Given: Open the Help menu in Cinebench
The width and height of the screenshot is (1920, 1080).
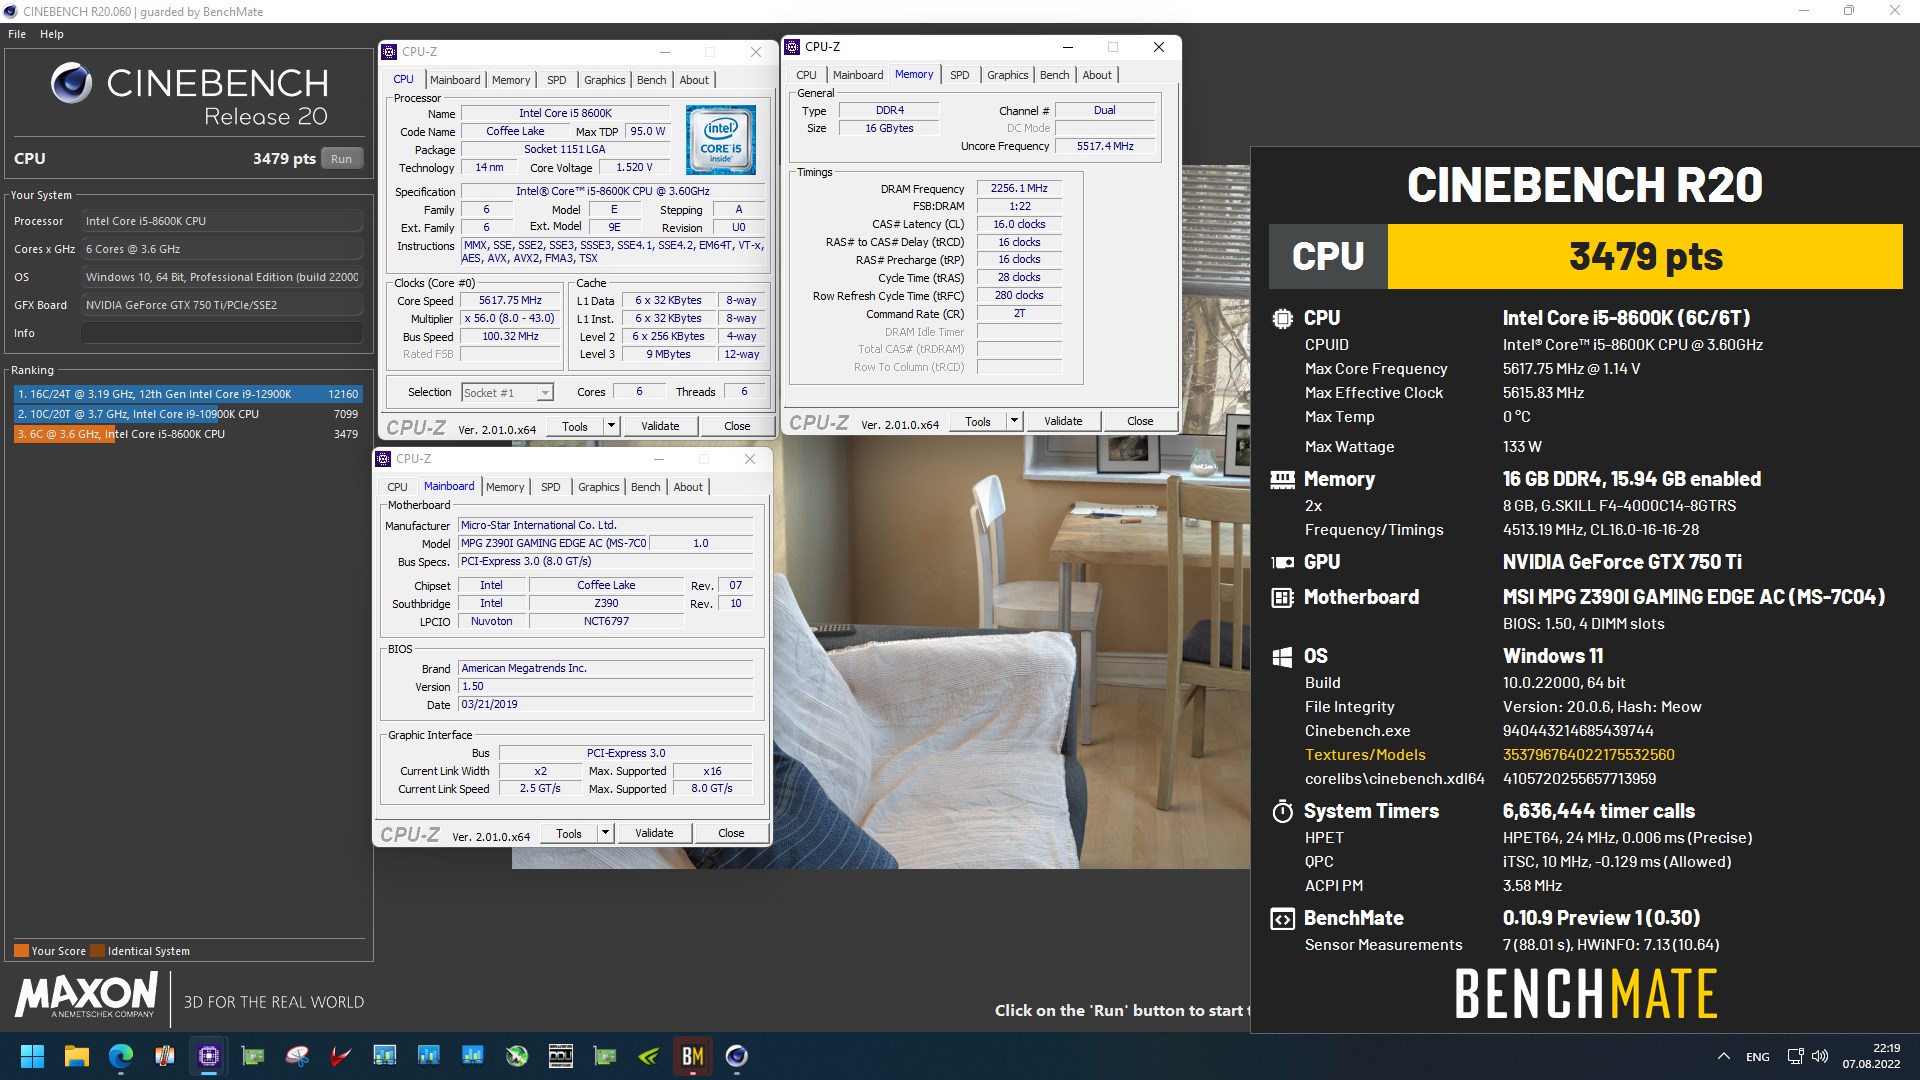Looking at the screenshot, I should (x=52, y=34).
